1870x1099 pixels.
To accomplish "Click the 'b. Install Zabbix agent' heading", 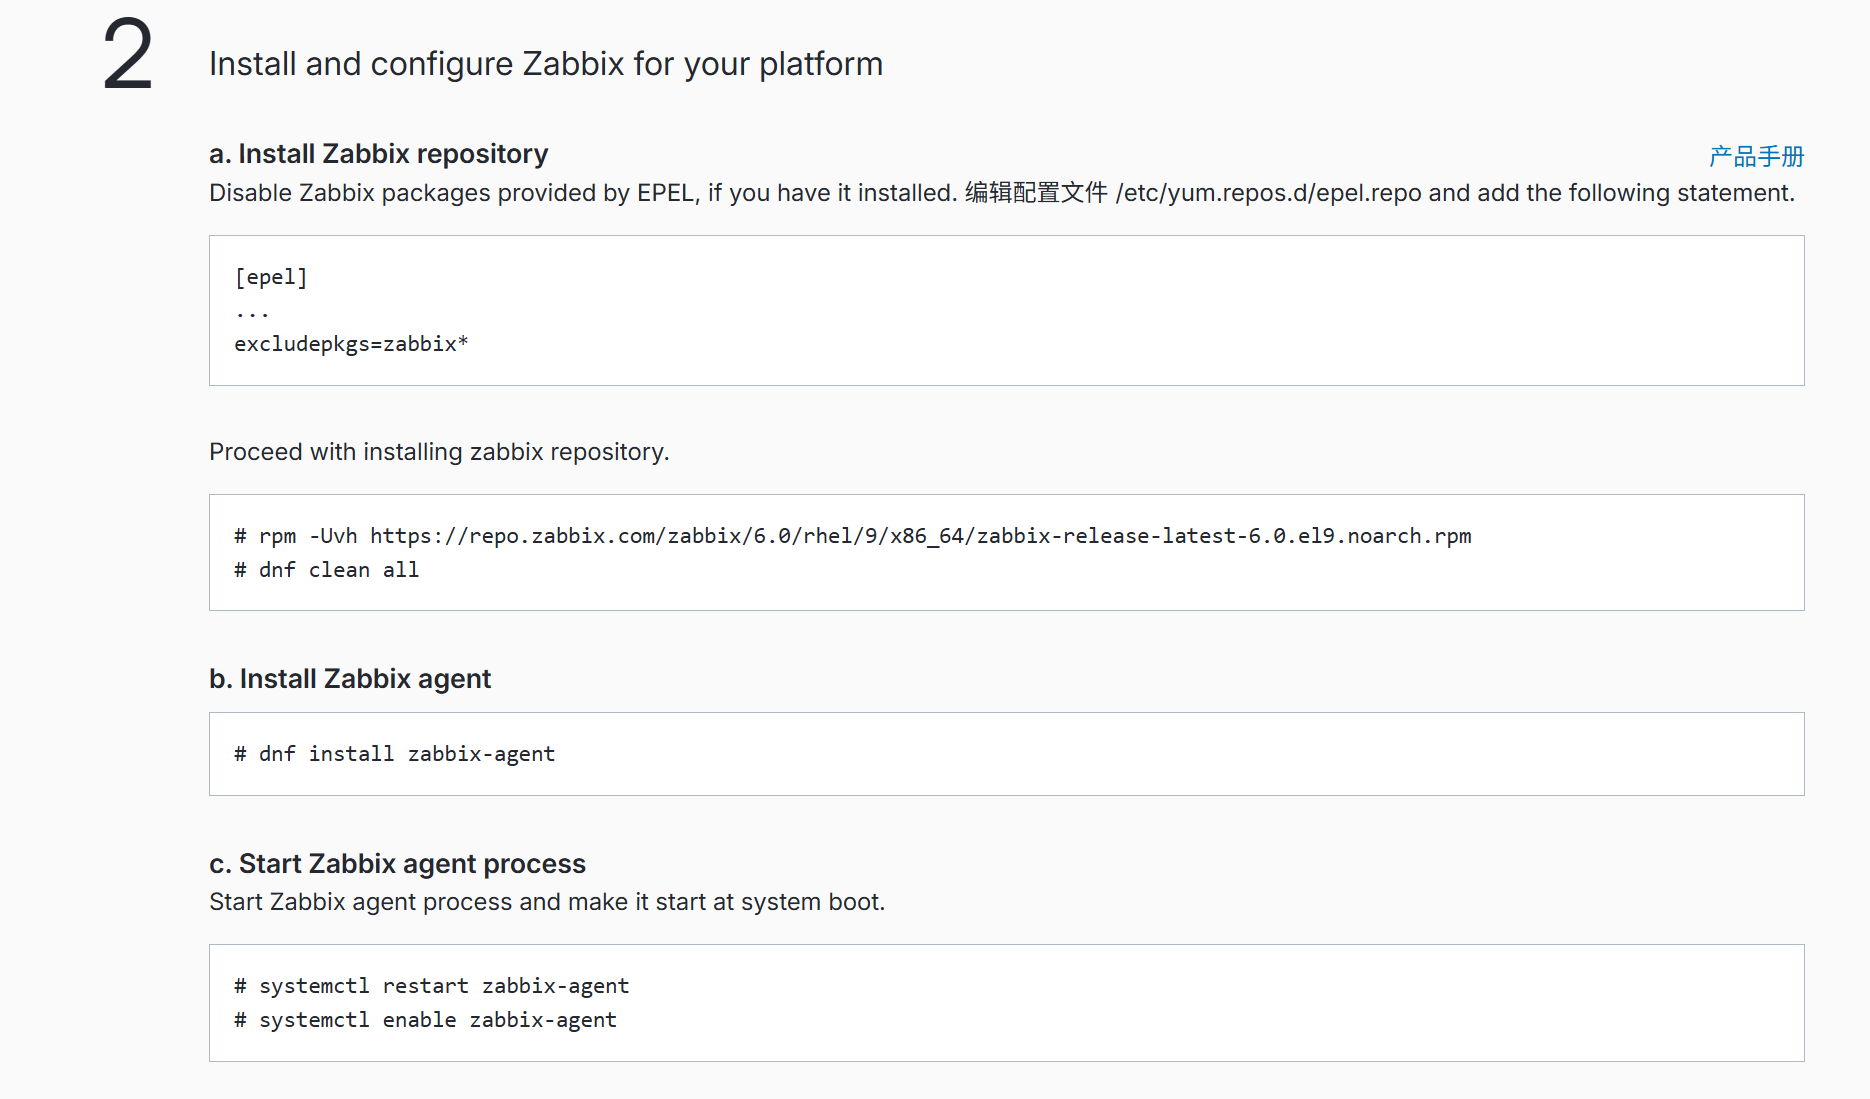I will pos(350,679).
